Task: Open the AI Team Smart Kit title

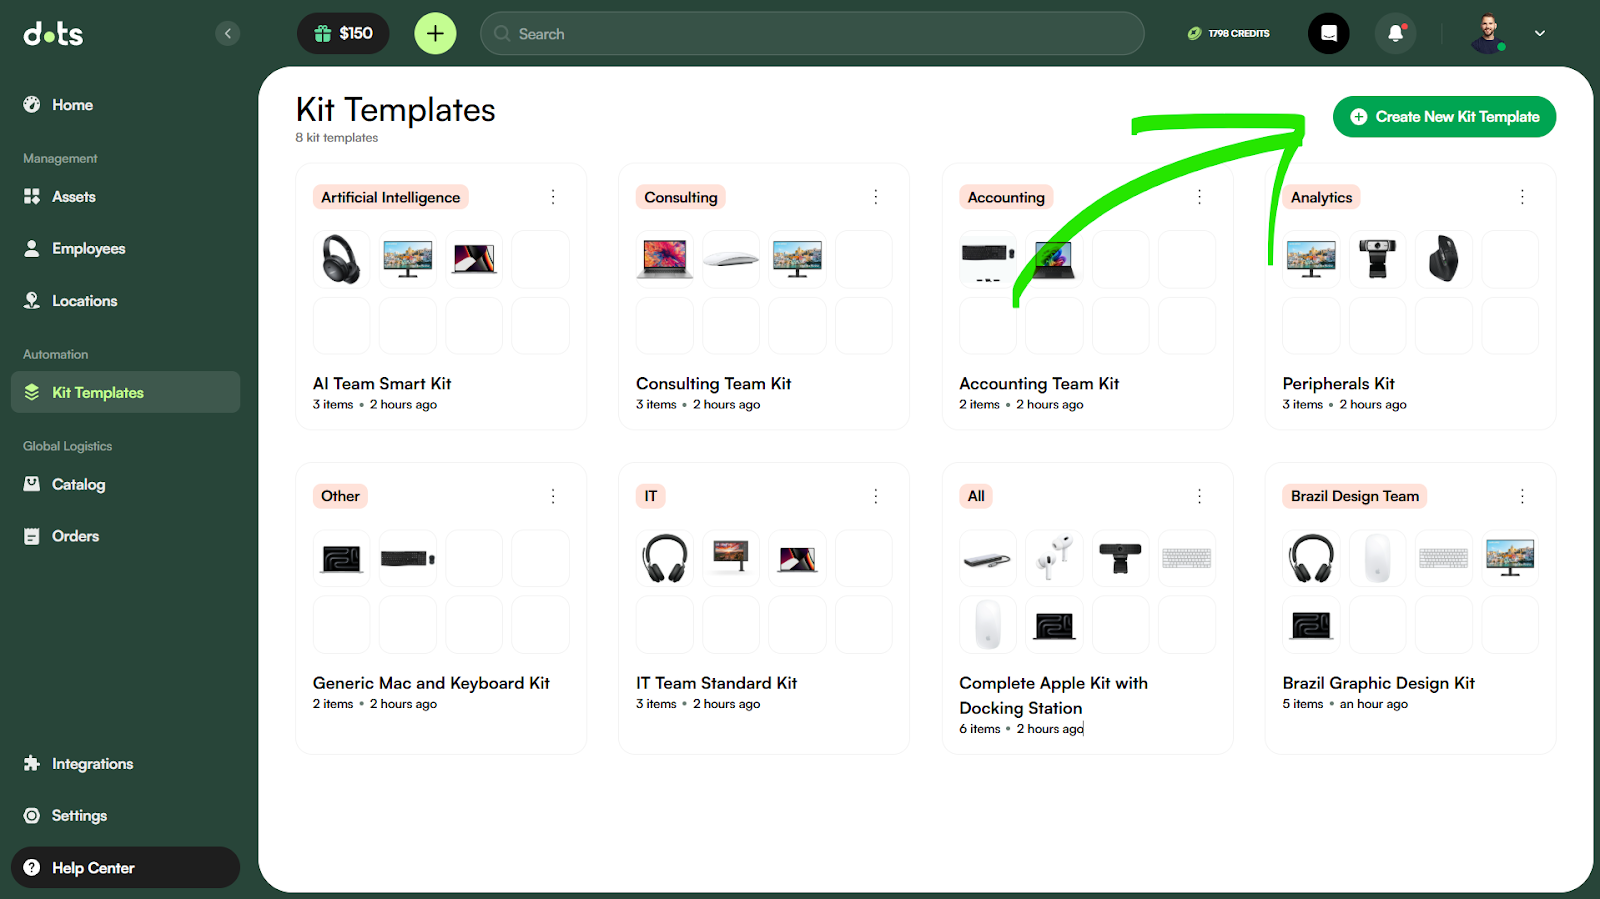Action: tap(382, 384)
